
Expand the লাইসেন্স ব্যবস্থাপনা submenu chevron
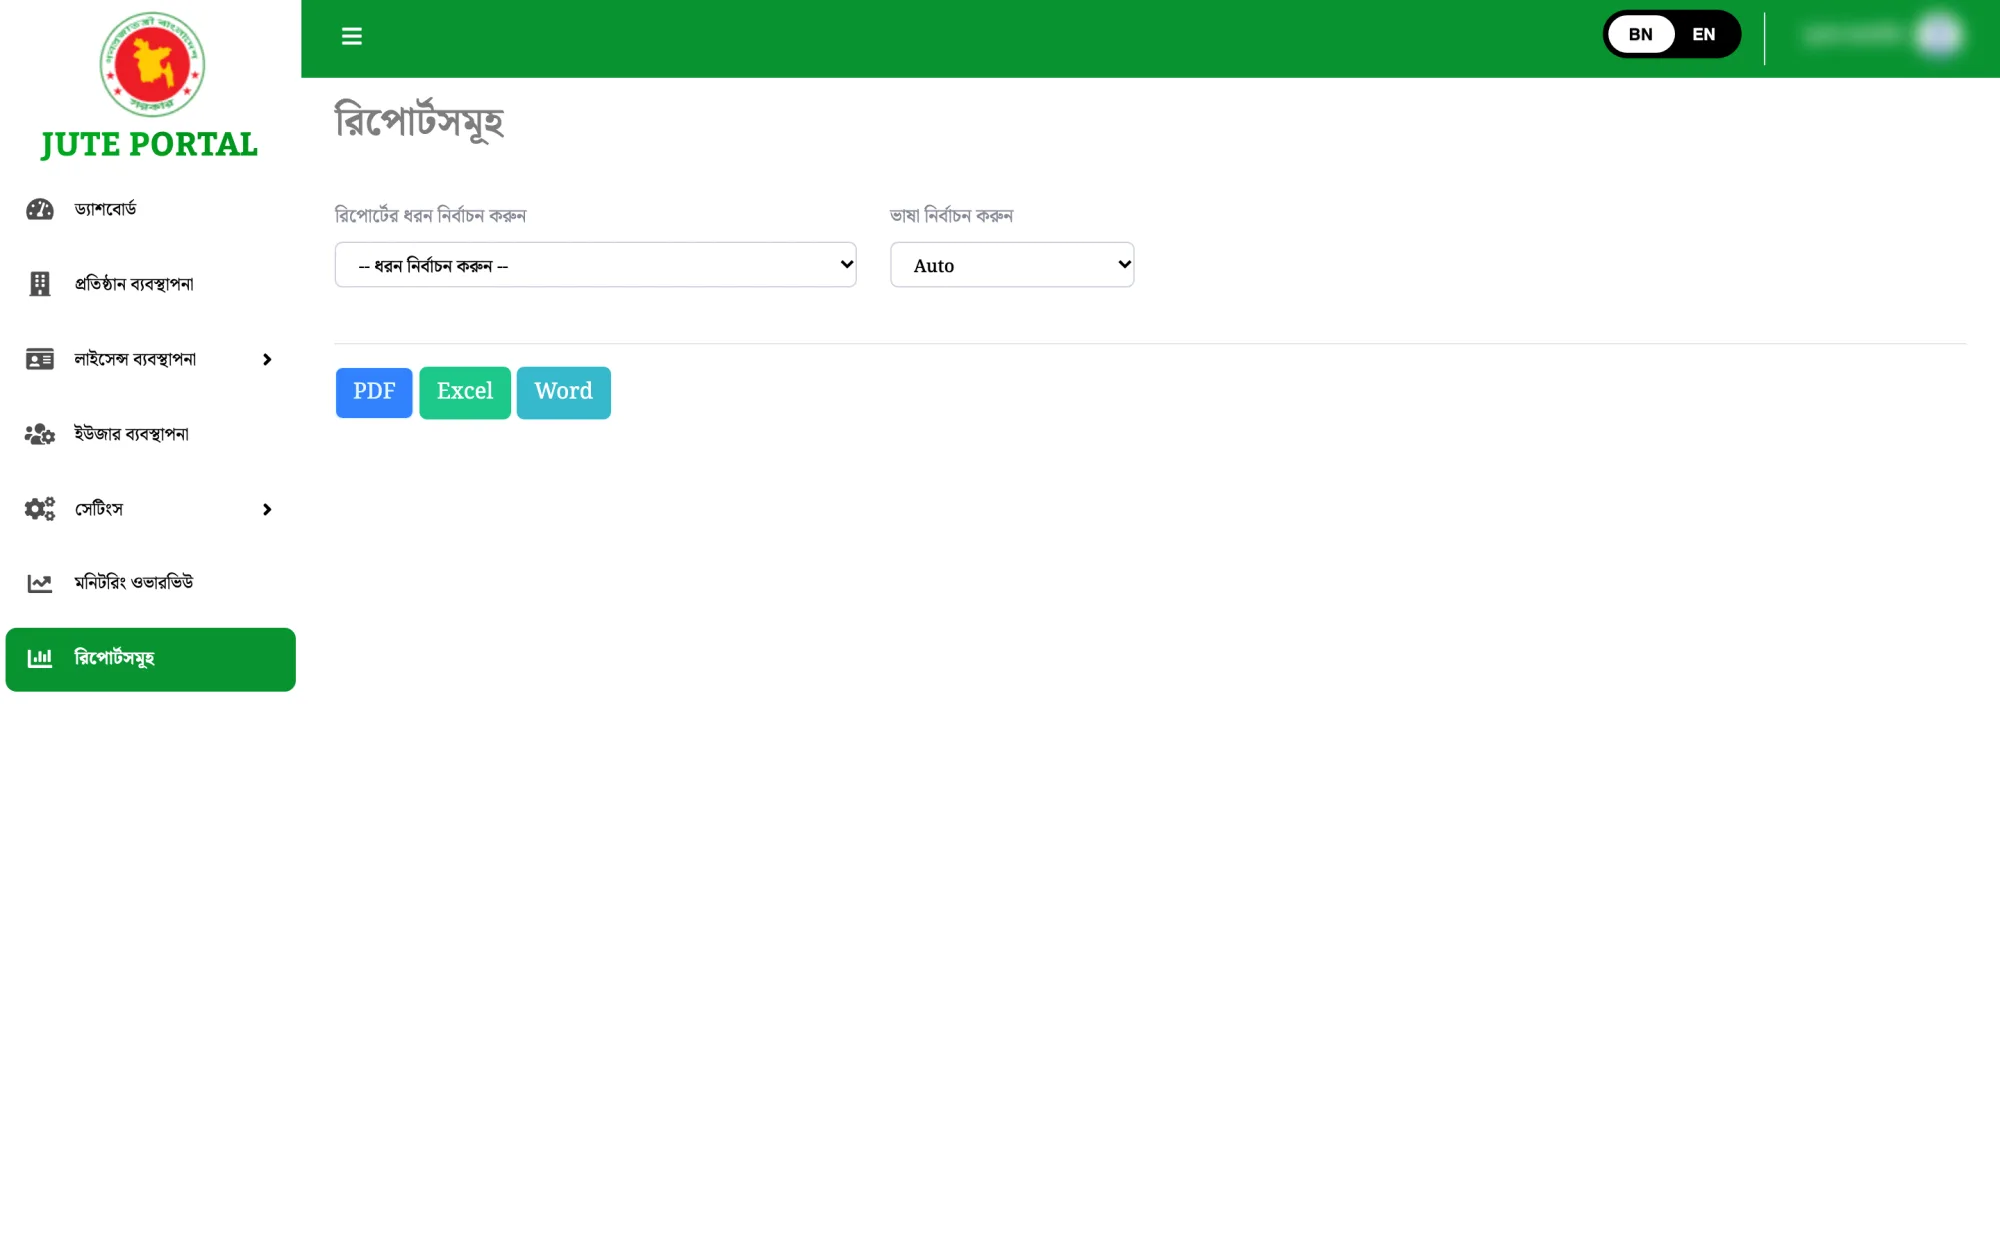(267, 359)
